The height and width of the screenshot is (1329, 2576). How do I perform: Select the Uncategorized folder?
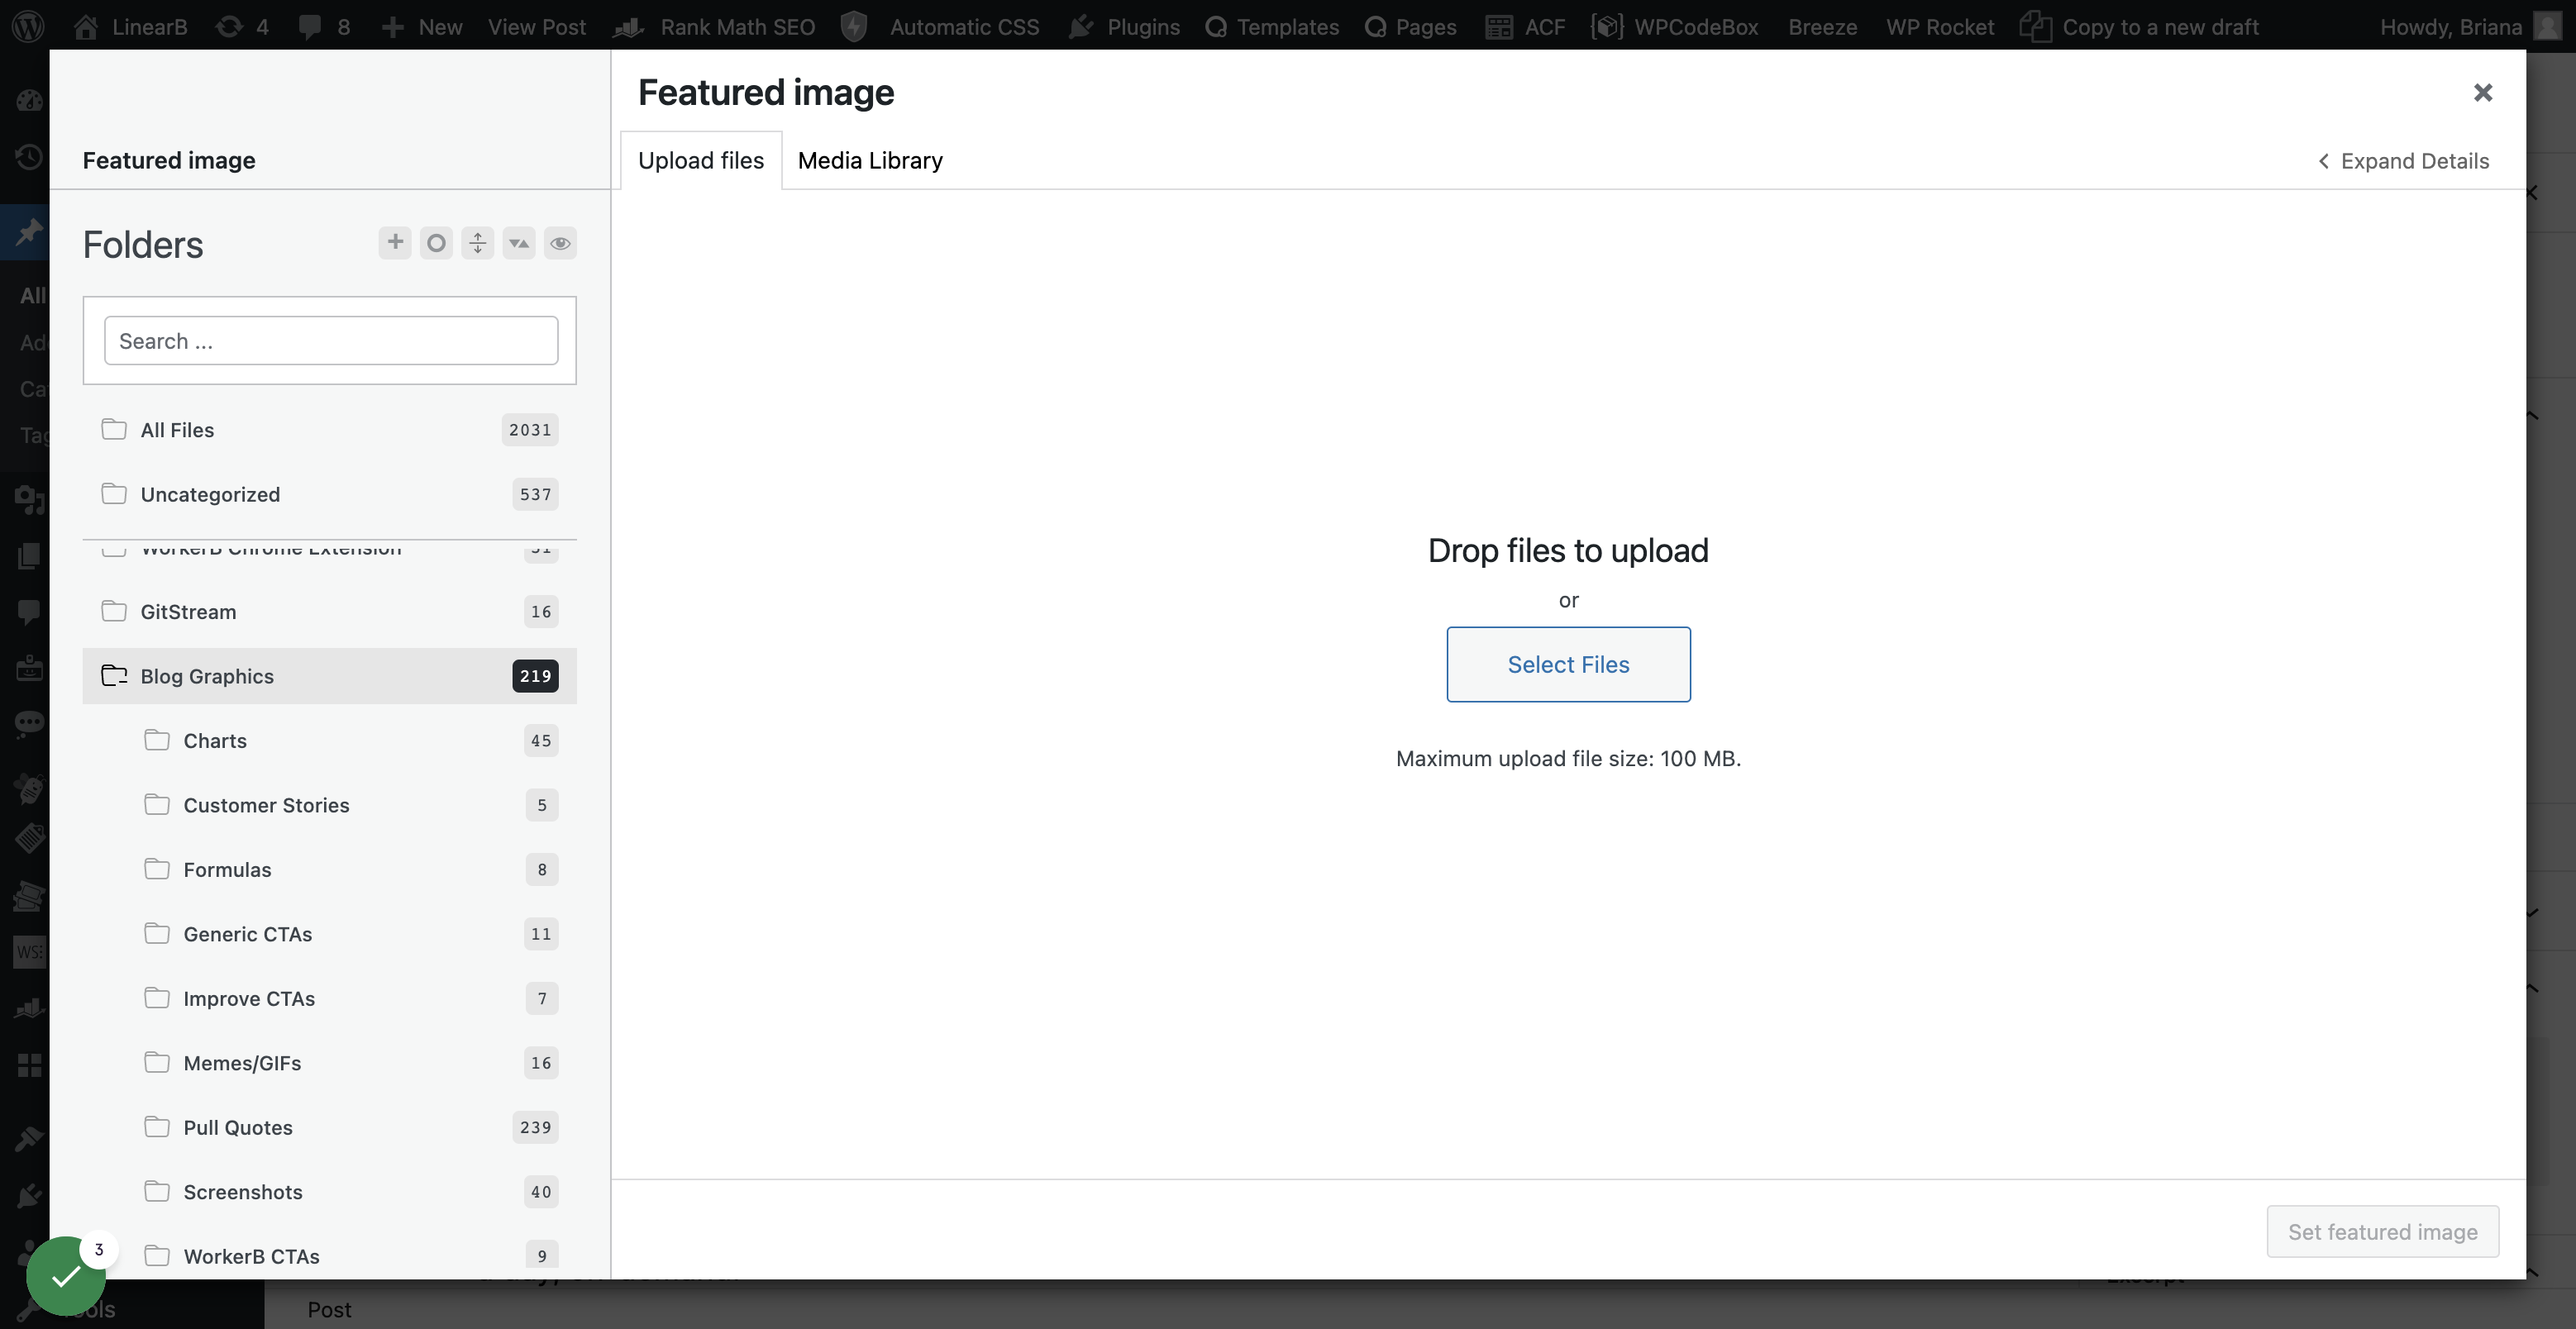(330, 494)
